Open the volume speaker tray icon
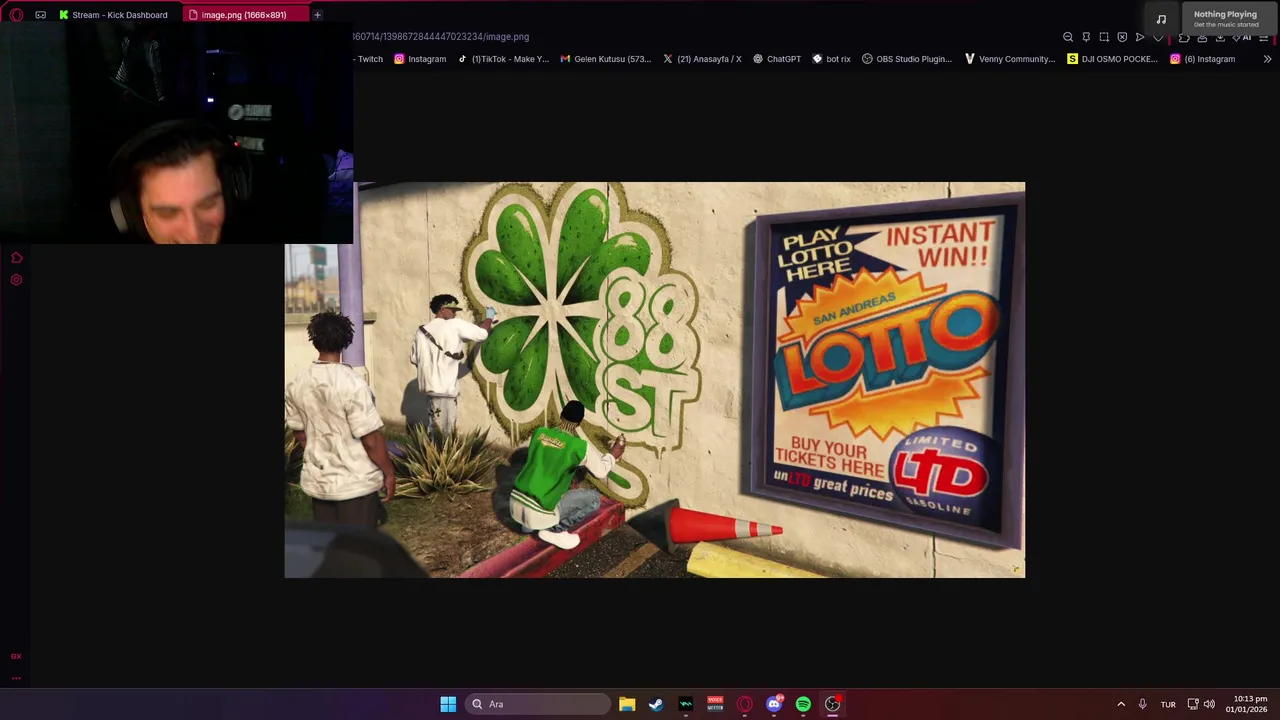This screenshot has width=1280, height=720. click(x=1210, y=704)
